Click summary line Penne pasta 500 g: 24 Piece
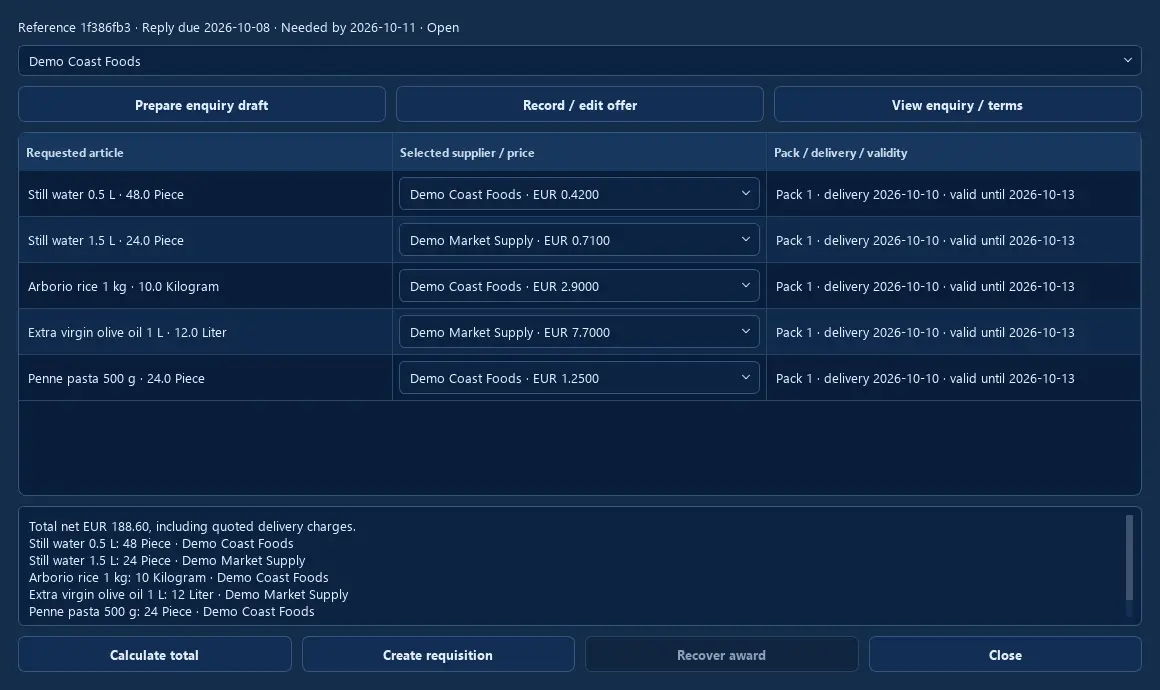This screenshot has height=690, width=1160. pos(172,611)
